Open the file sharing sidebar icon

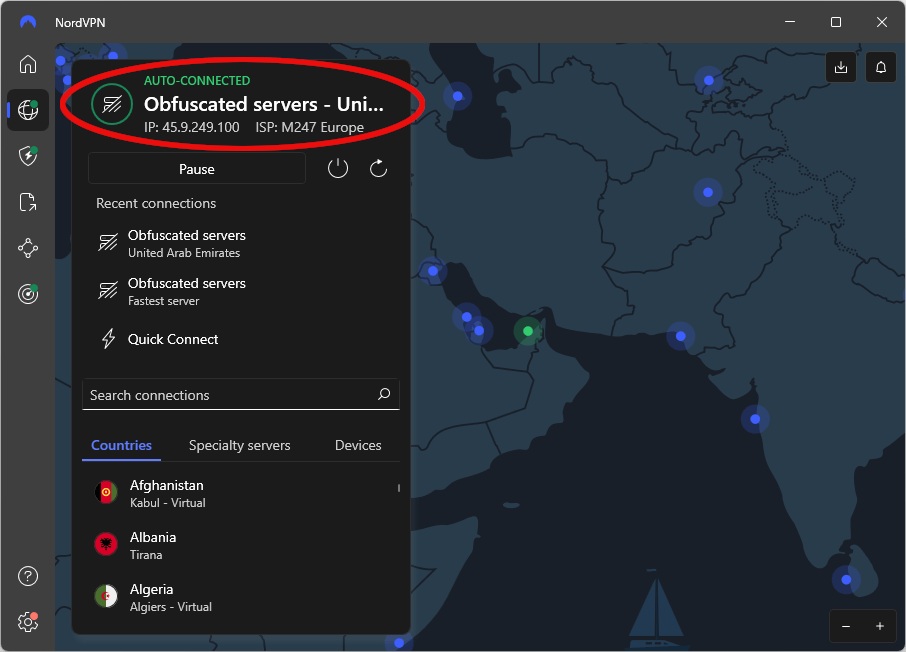tap(28, 202)
